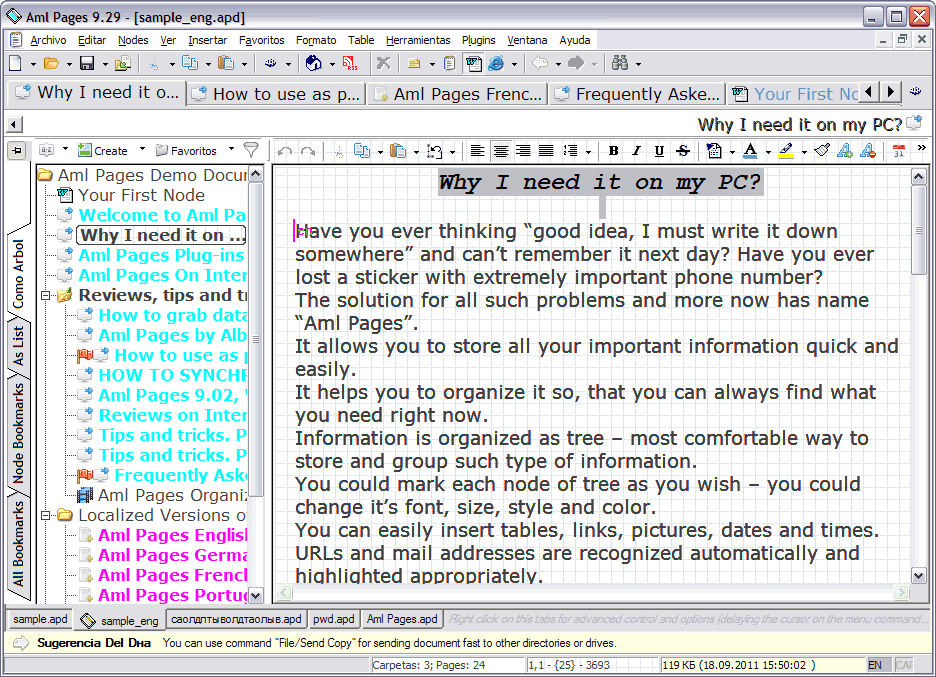Click the tip-of-day arrow icon in suggestion bar
The width and height of the screenshot is (936, 677).
21,643
